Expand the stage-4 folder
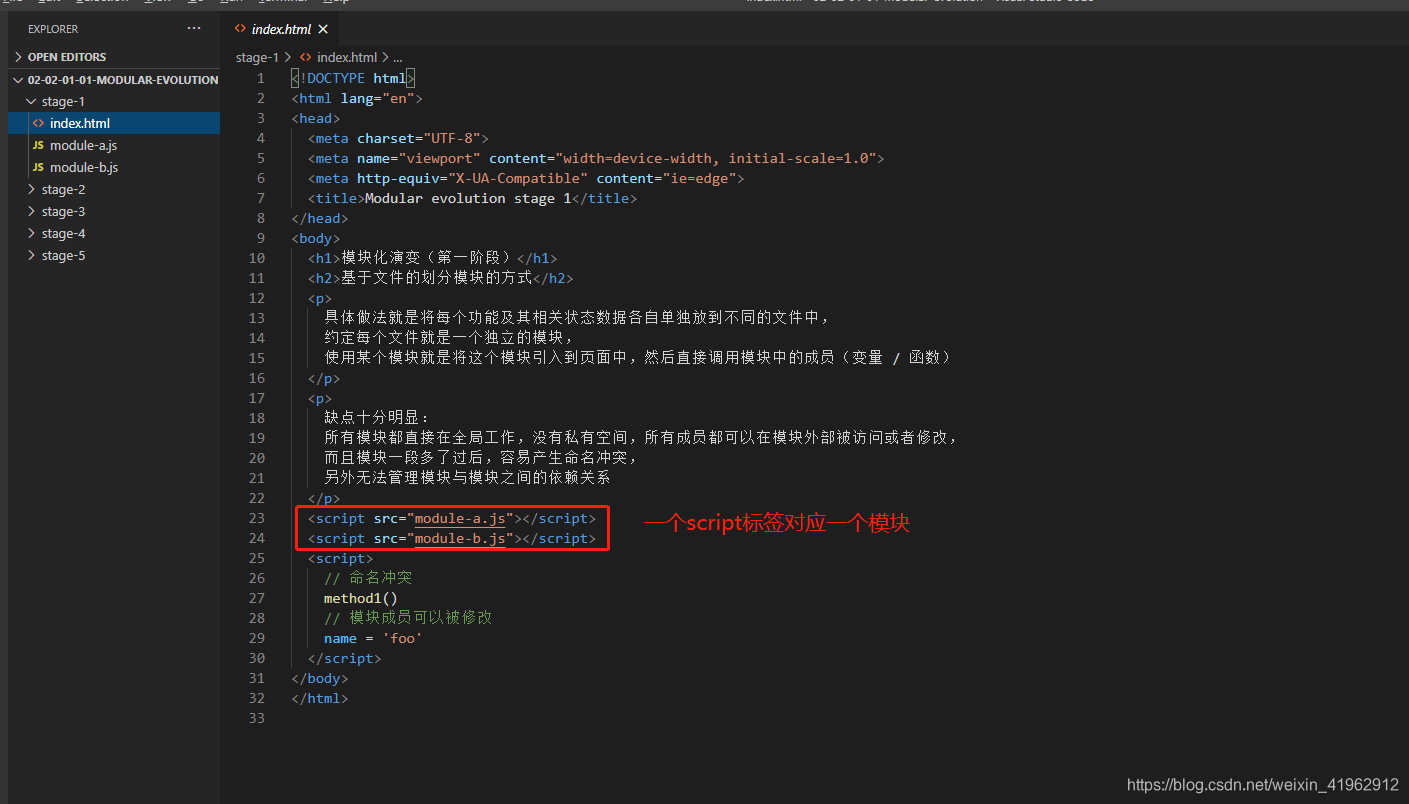This screenshot has width=1409, height=804. click(113, 233)
